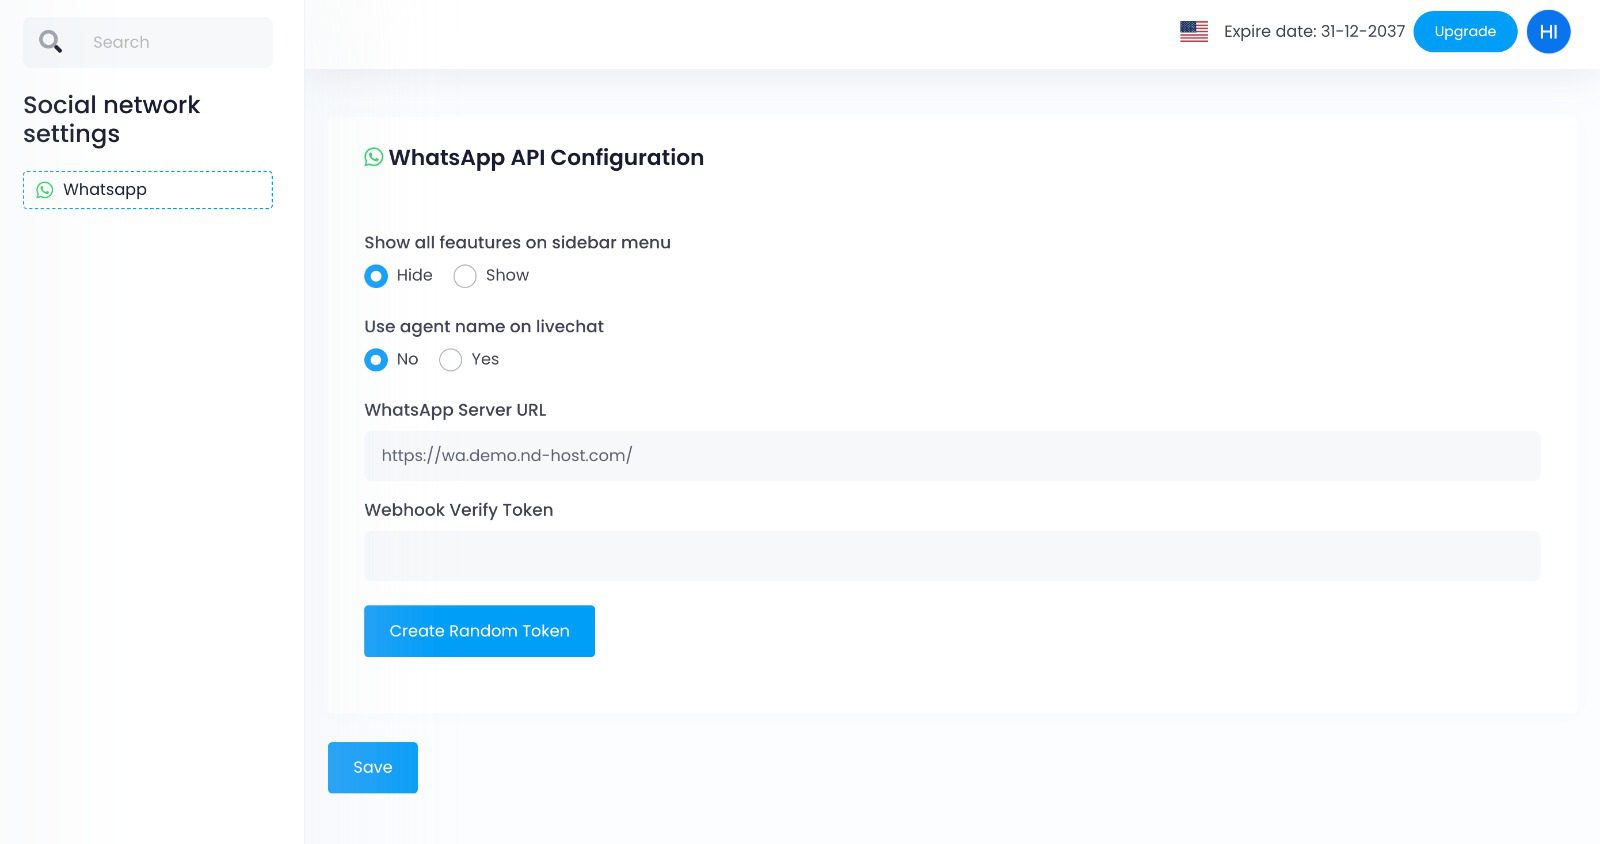Click the WhatsApp logo in sidebar item
The width and height of the screenshot is (1600, 844).
(x=45, y=190)
